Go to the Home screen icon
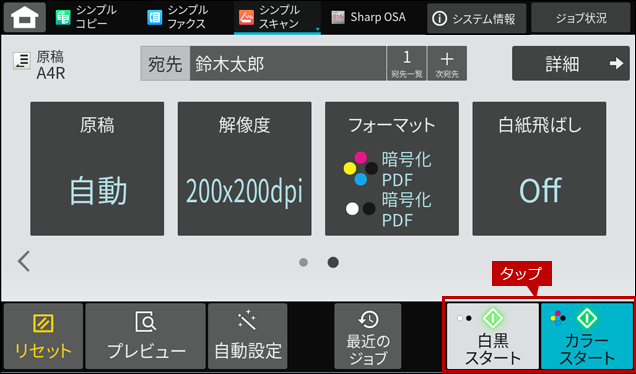 (25, 17)
